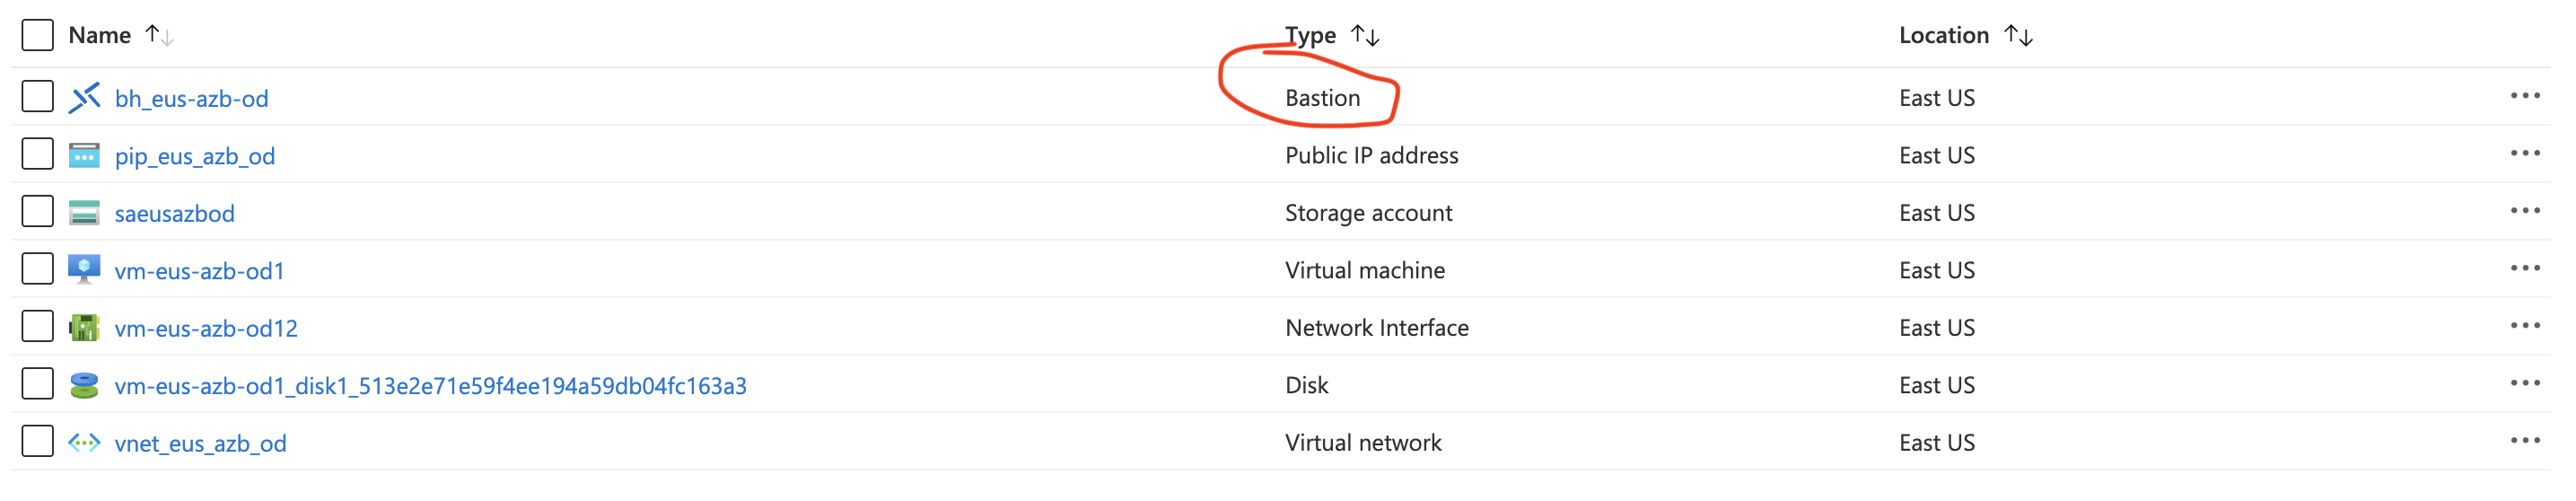Open the vm-eus-azb-od12 network interface link
The image size is (2576, 501).
[x=206, y=329]
